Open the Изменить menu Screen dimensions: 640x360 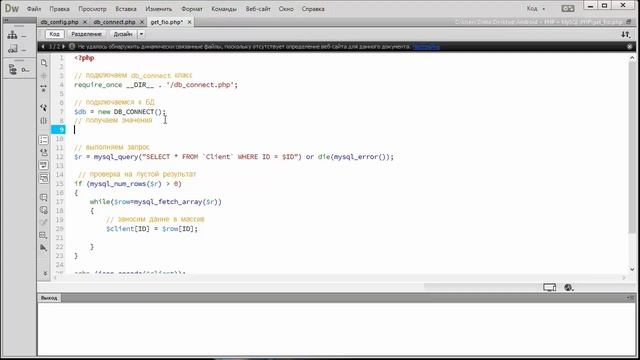pyautogui.click(x=159, y=9)
